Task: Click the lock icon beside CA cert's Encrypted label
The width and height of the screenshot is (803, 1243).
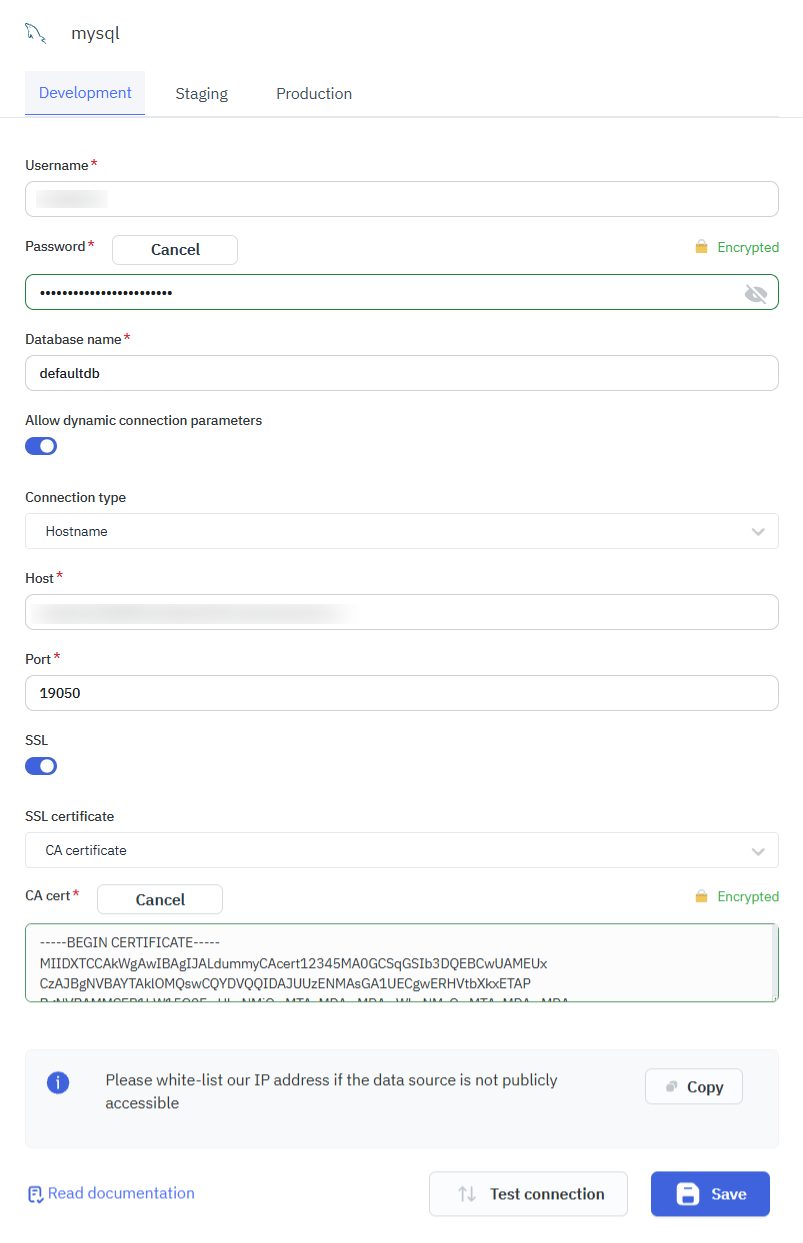Action: point(700,897)
